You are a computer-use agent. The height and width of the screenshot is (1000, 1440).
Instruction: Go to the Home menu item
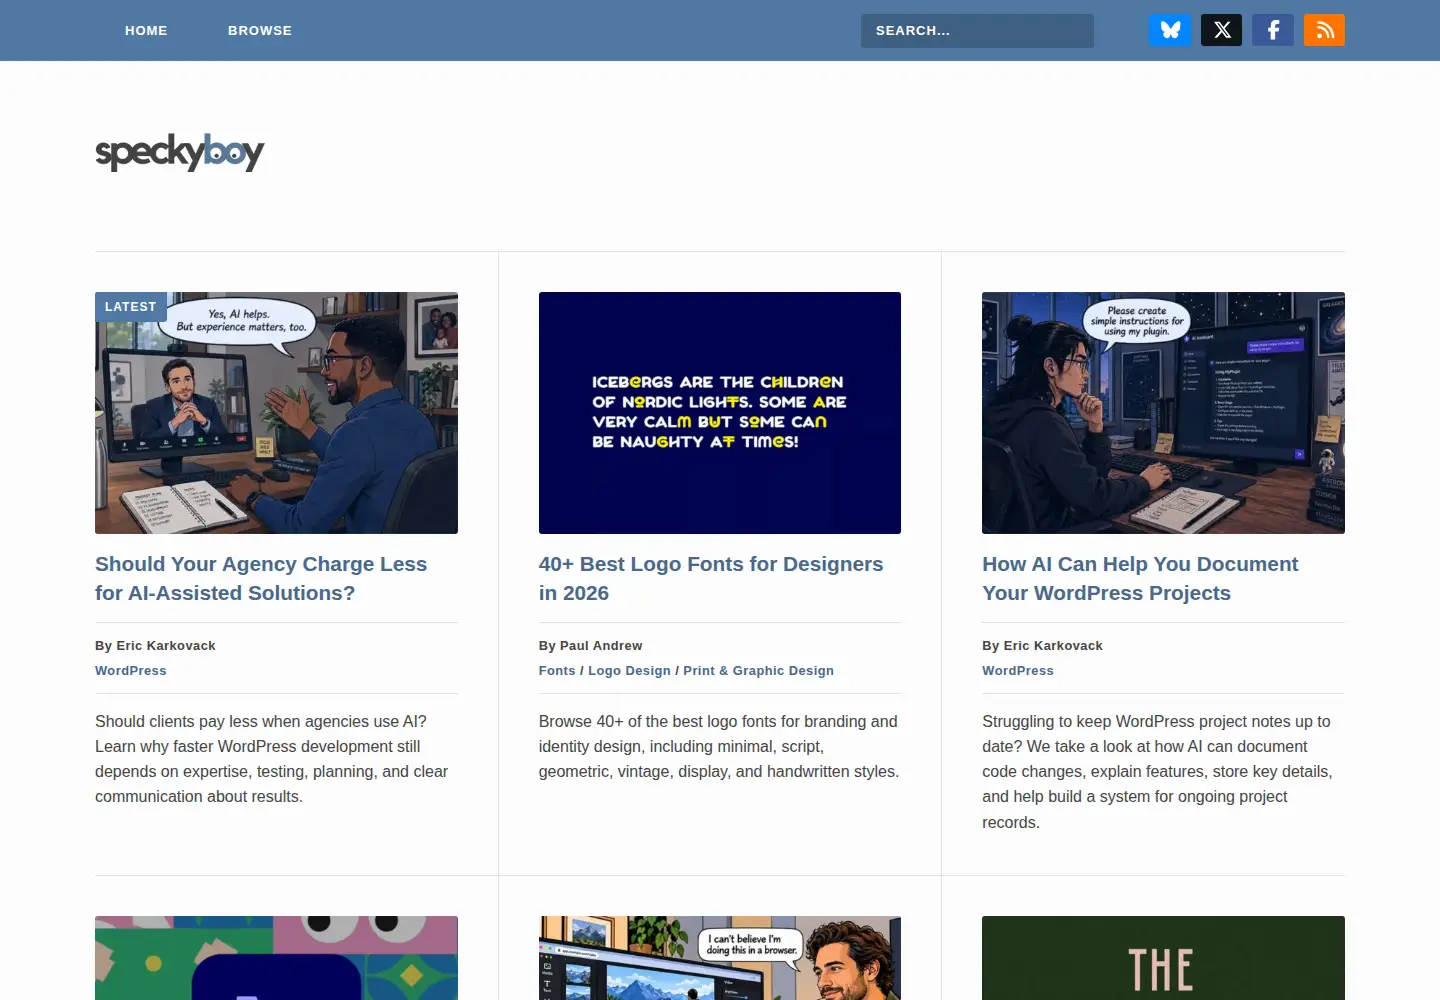[x=146, y=30]
